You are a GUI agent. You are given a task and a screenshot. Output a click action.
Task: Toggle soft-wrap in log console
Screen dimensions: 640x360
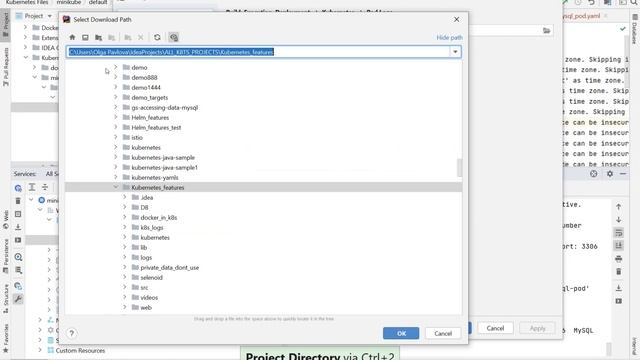(619, 233)
